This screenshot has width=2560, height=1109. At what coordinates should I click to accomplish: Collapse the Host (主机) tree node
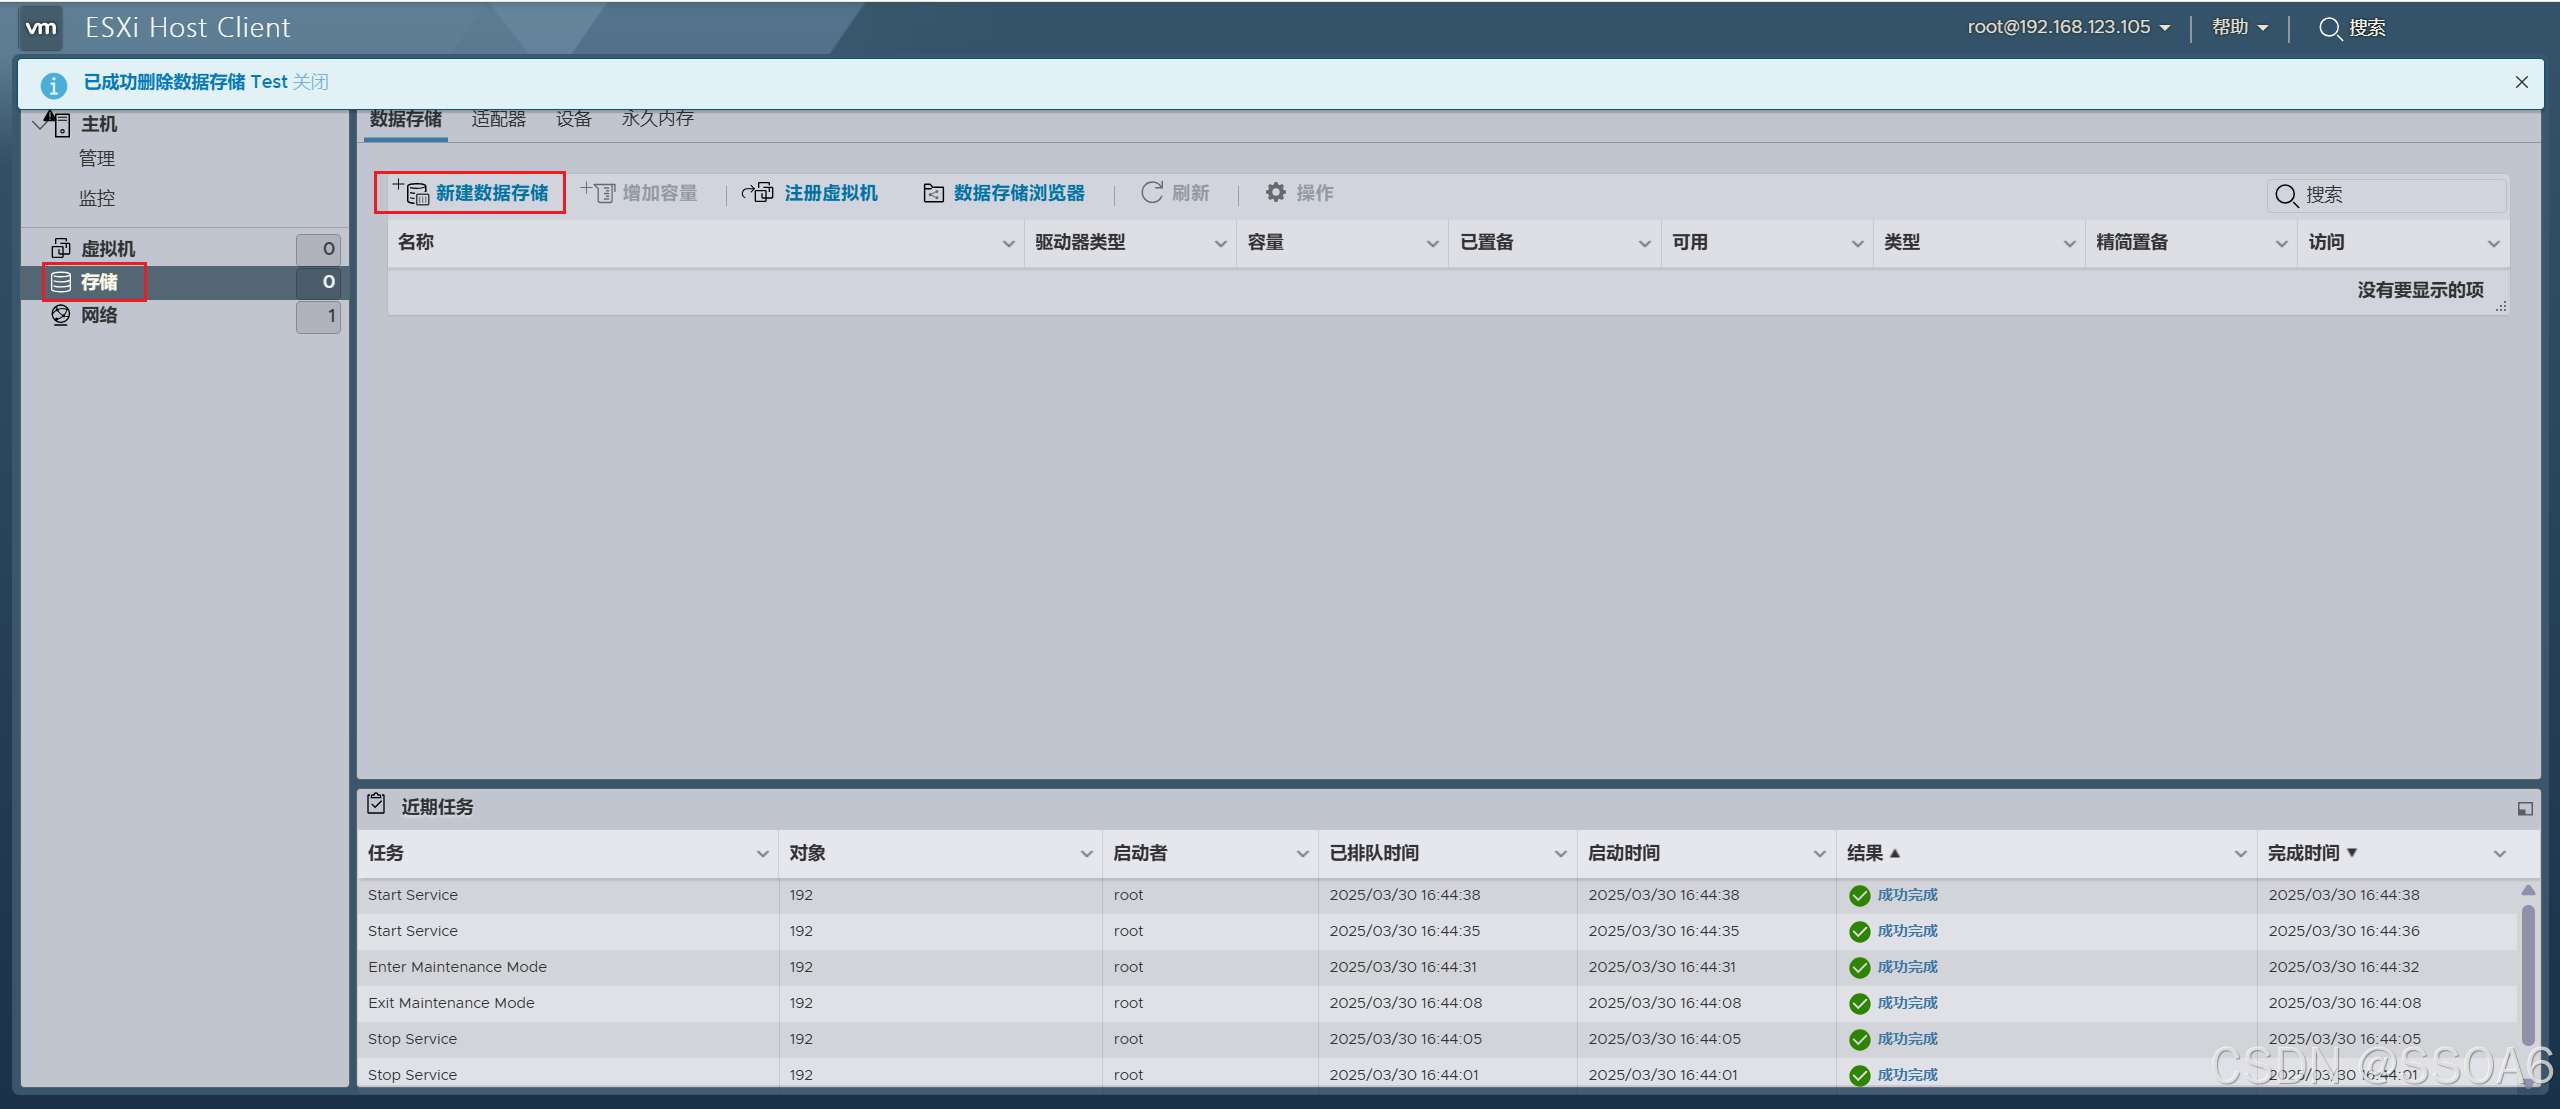point(39,124)
